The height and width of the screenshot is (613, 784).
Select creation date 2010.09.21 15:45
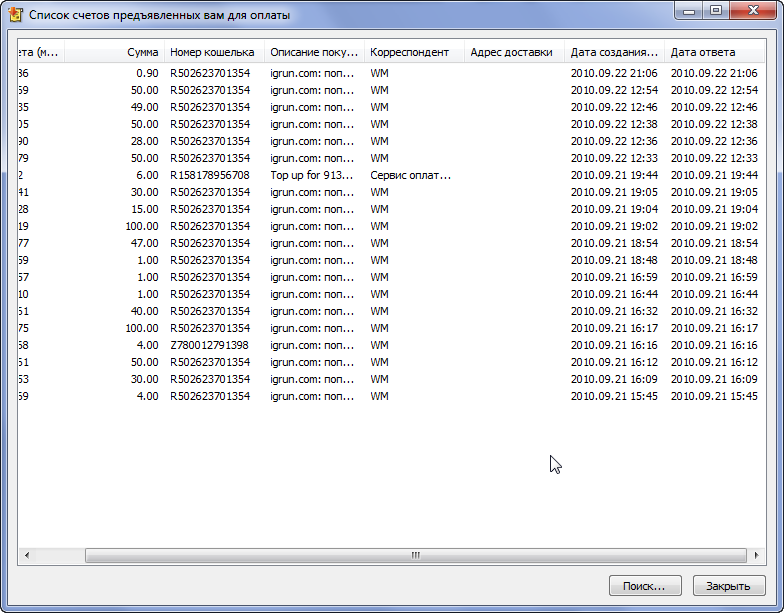point(614,396)
